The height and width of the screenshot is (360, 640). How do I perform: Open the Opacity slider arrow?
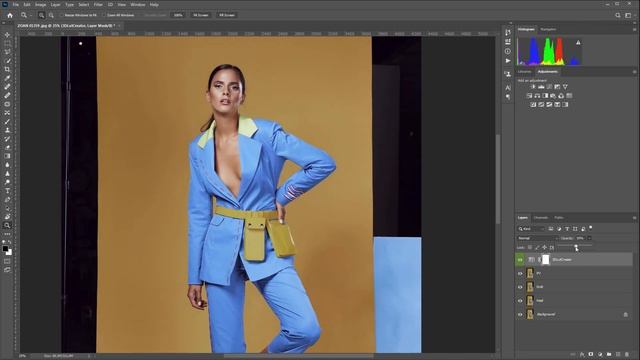[x=589, y=238]
